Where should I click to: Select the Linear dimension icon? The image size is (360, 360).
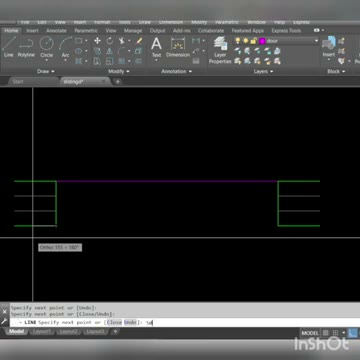pyautogui.click(x=196, y=41)
